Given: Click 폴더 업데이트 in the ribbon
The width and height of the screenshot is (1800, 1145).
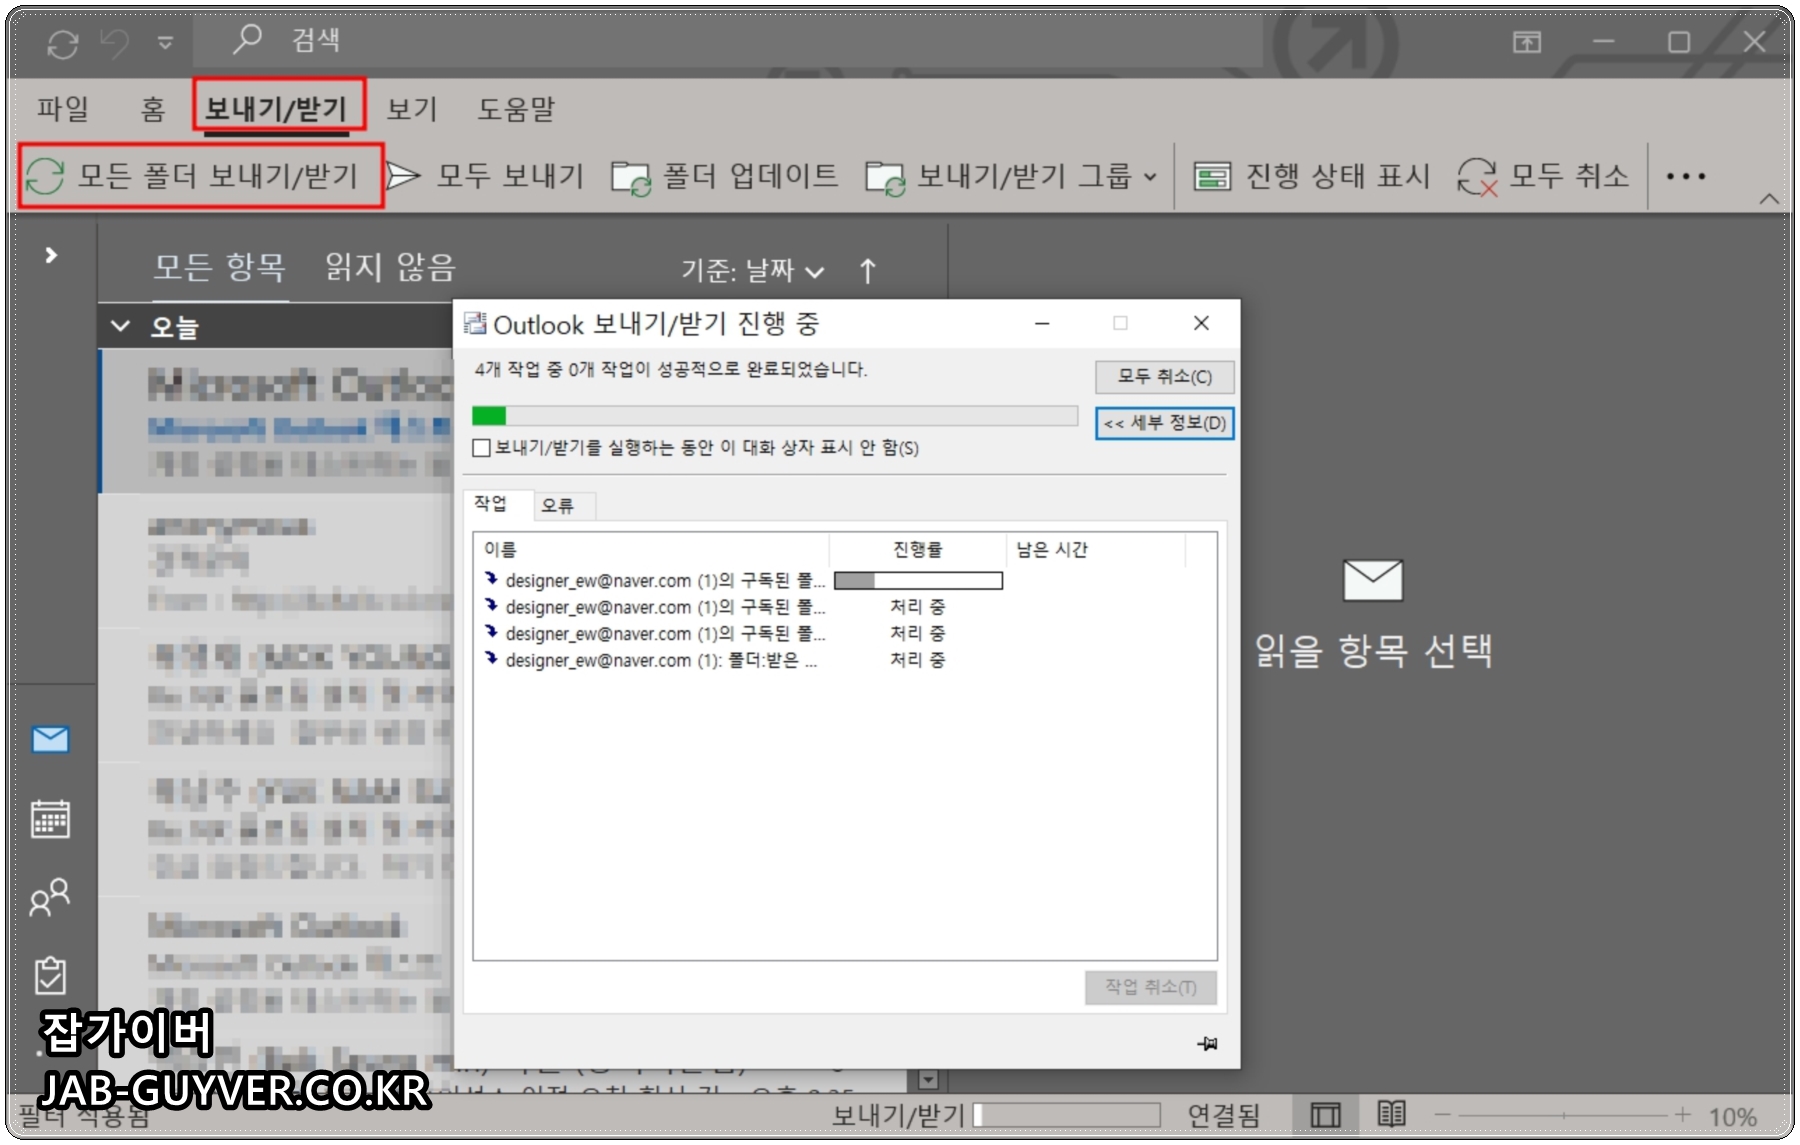Looking at the screenshot, I should [x=726, y=176].
